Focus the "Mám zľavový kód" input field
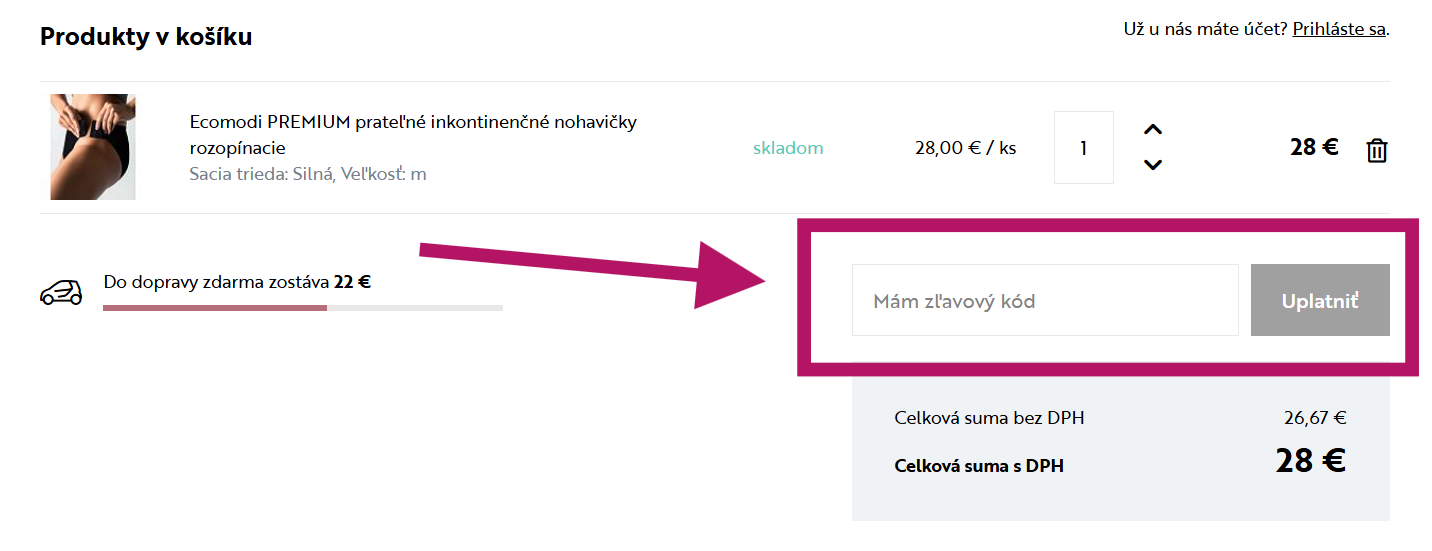 (1044, 300)
